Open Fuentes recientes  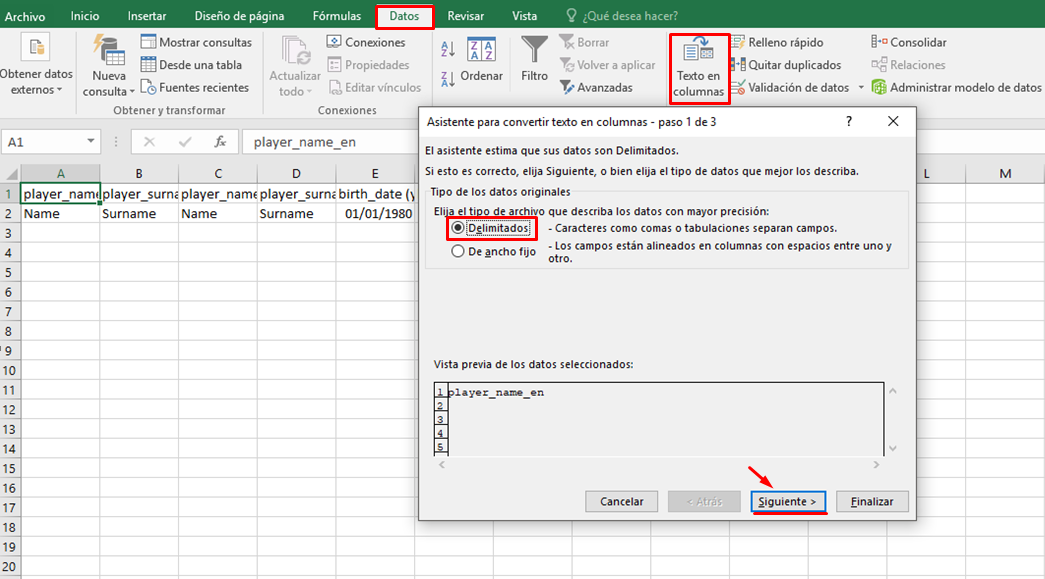(195, 87)
